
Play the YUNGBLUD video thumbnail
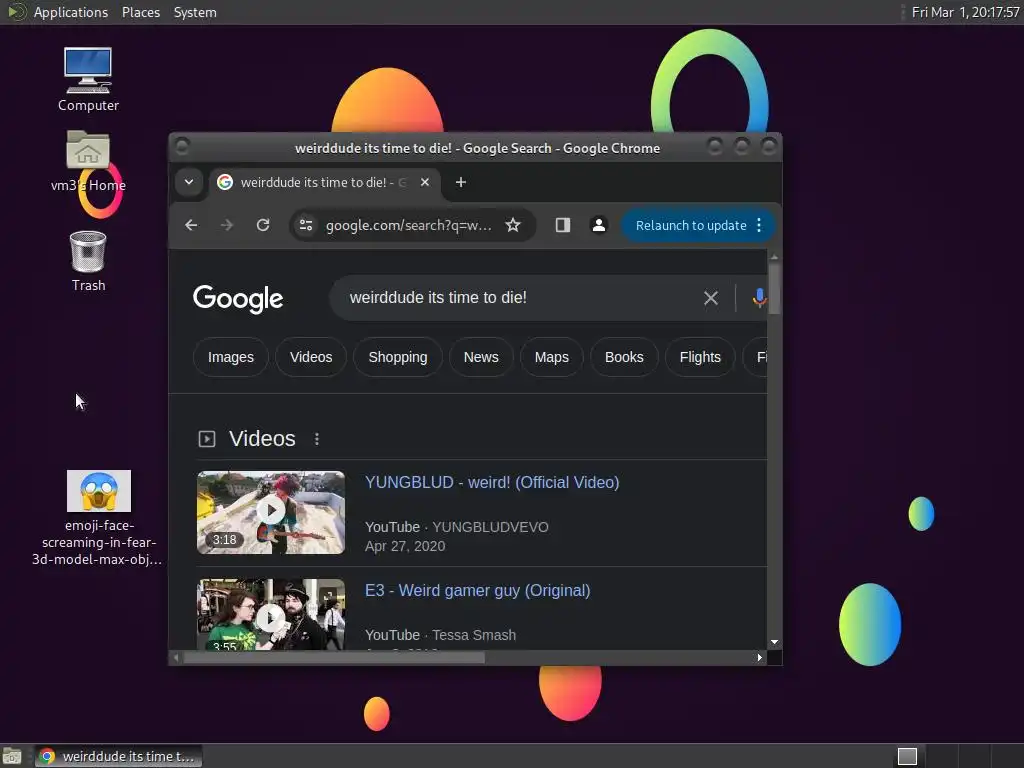coord(271,513)
